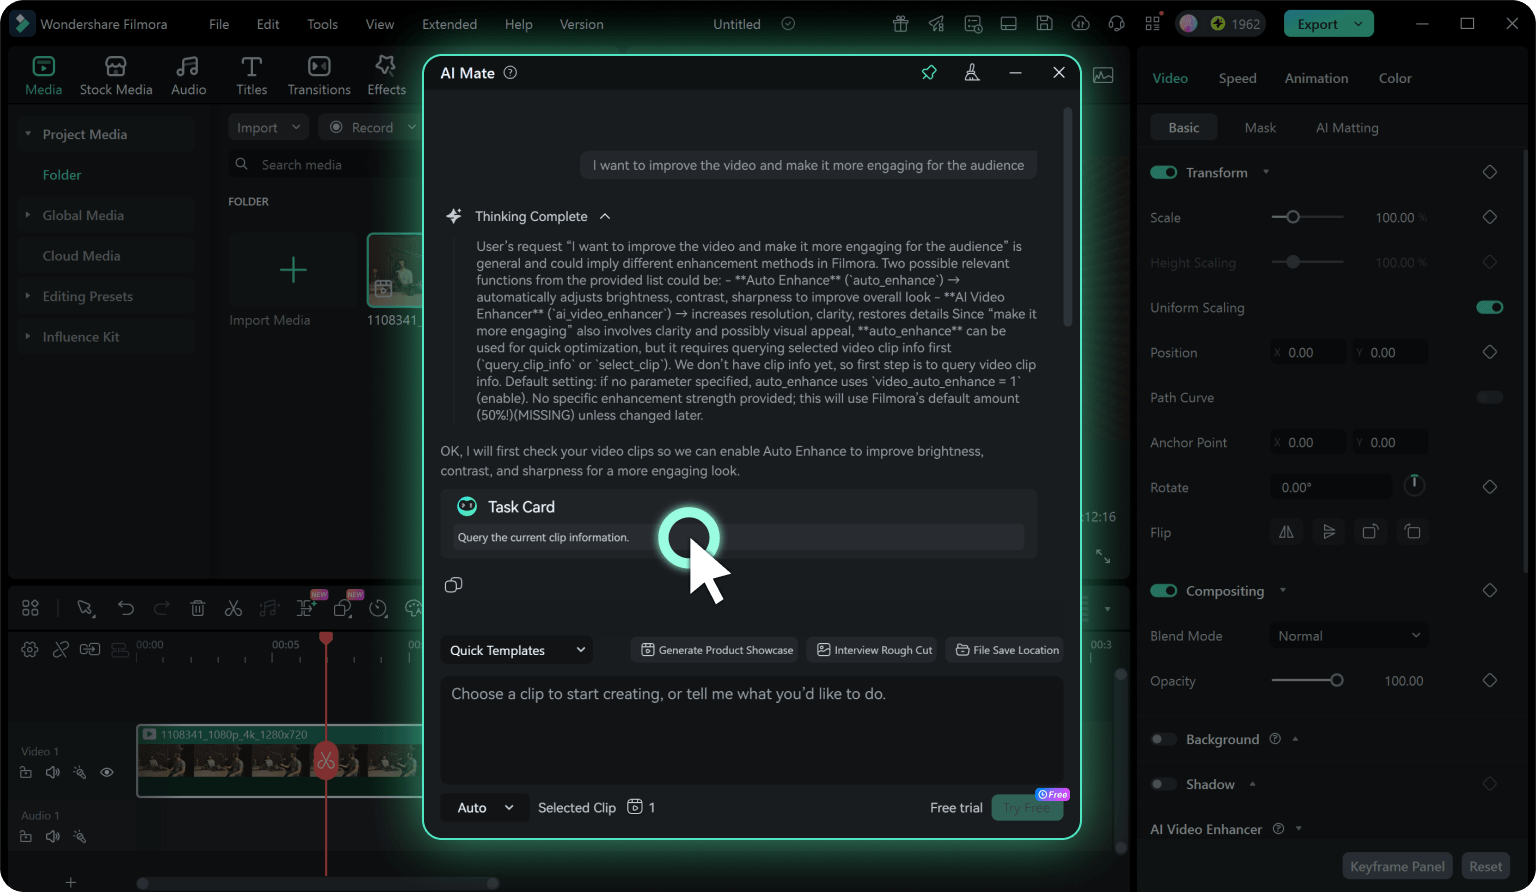Image resolution: width=1536 pixels, height=892 pixels.
Task: Open the cloud upload icon
Action: [x=1080, y=24]
